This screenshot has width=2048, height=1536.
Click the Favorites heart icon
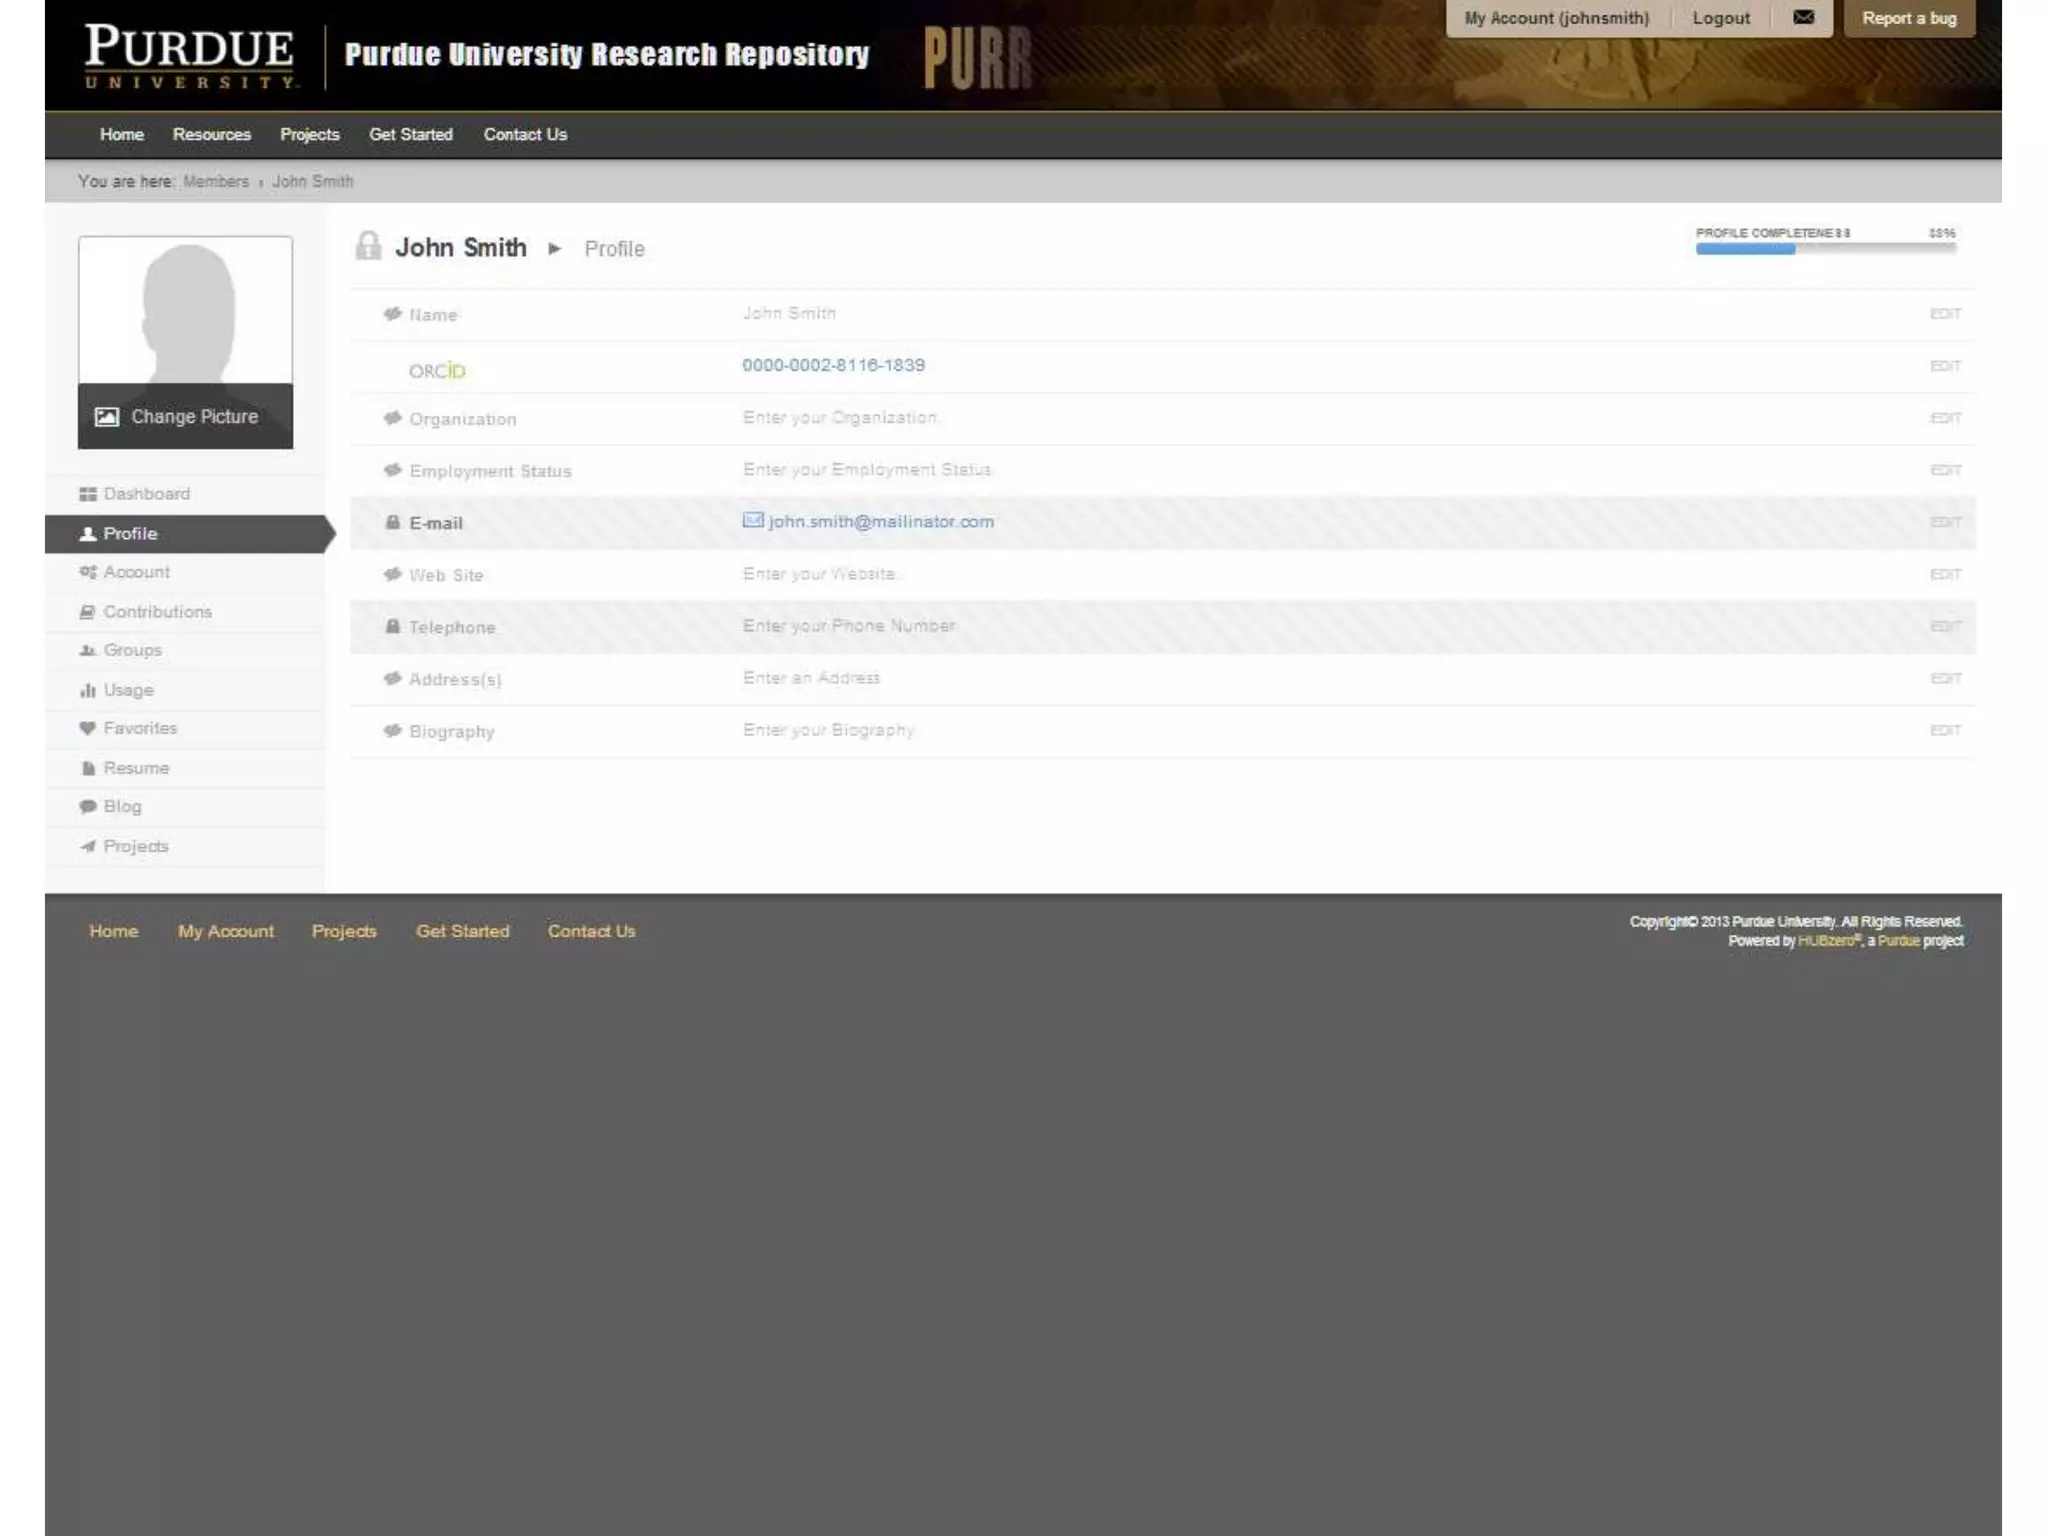[88, 728]
